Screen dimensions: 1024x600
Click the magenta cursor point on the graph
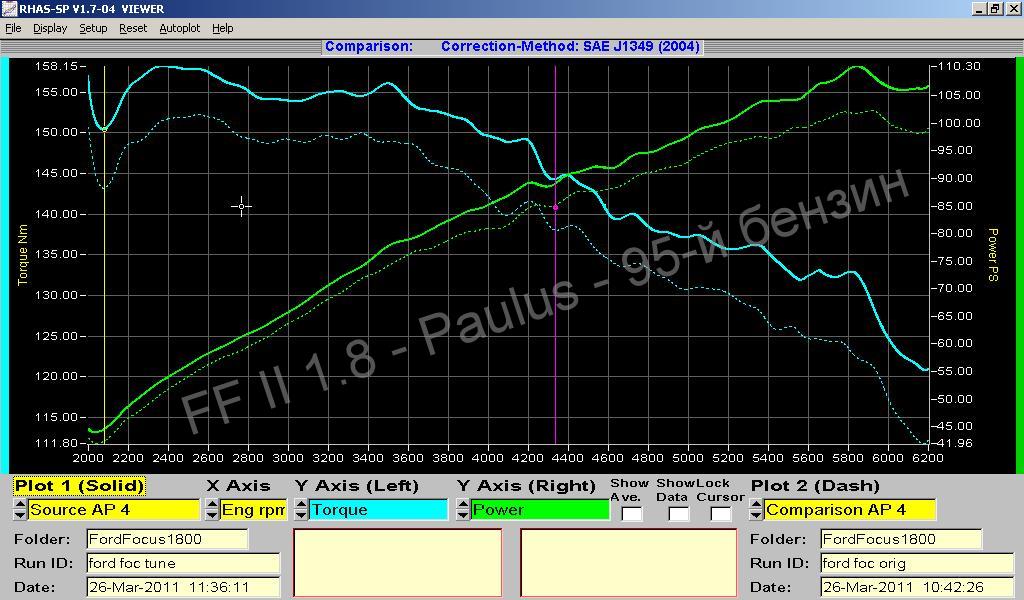[x=556, y=208]
